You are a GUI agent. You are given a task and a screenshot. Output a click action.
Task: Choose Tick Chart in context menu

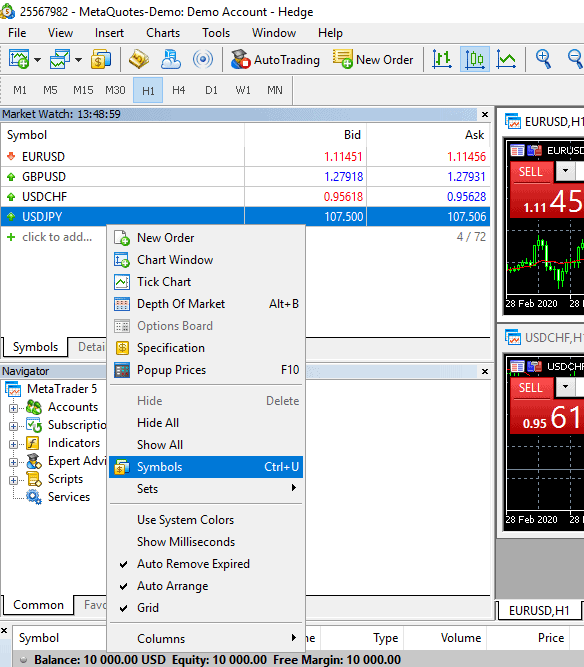click(x=206, y=282)
